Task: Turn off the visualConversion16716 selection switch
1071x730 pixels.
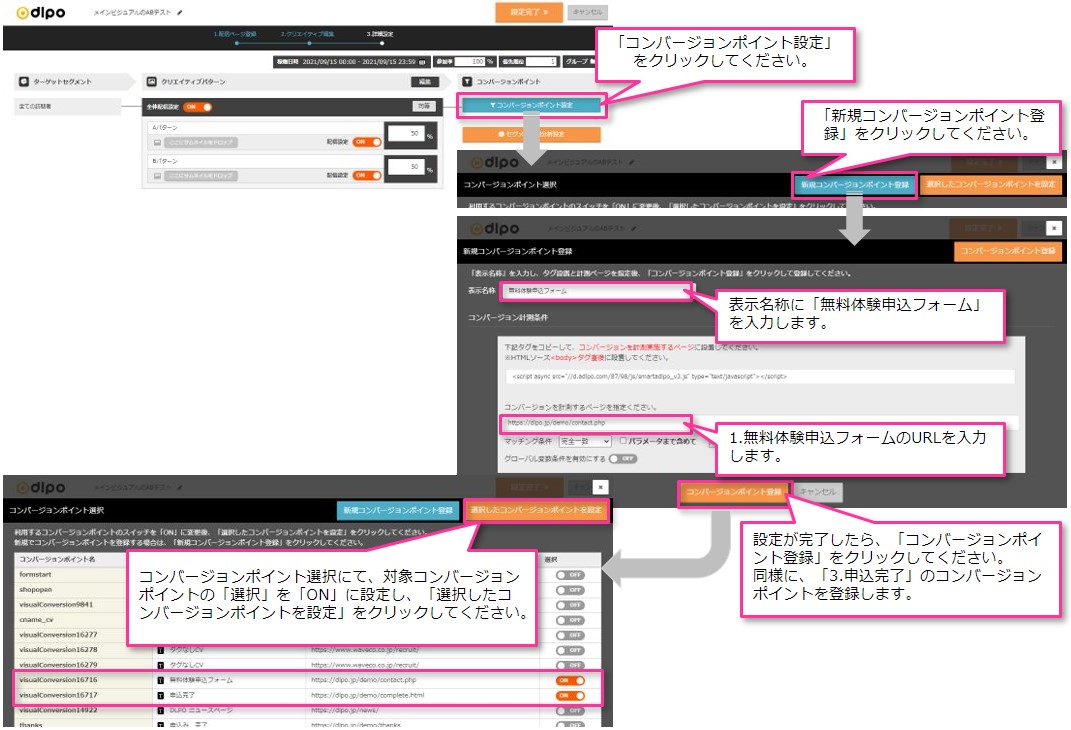Action: (x=570, y=680)
